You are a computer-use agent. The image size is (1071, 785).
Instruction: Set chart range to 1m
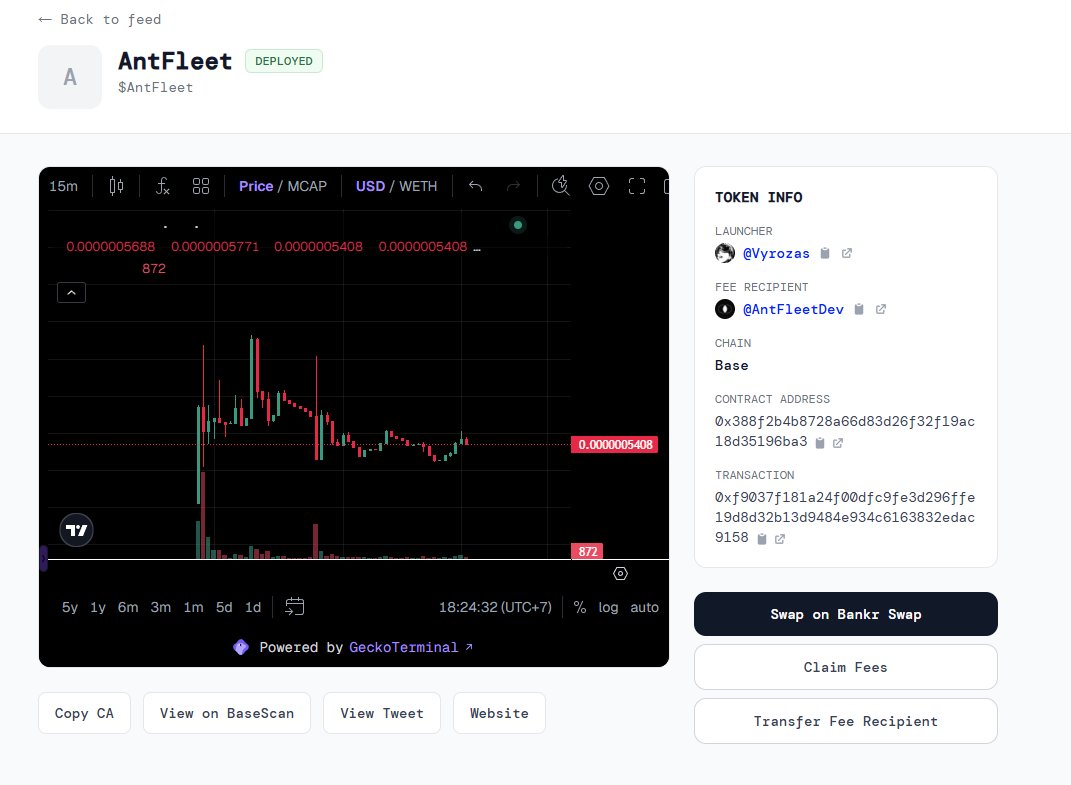tap(193, 607)
